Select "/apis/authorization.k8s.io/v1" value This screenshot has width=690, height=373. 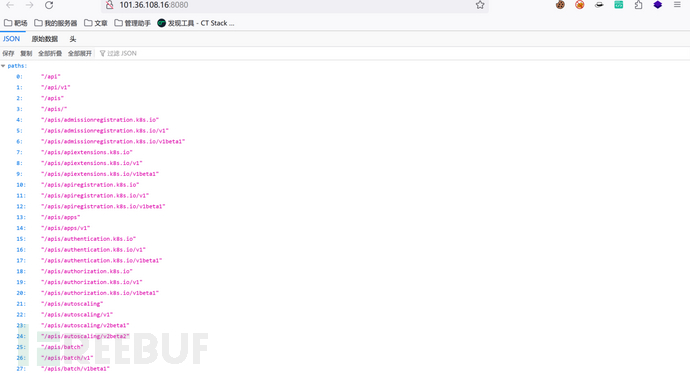pyautogui.click(x=92, y=282)
